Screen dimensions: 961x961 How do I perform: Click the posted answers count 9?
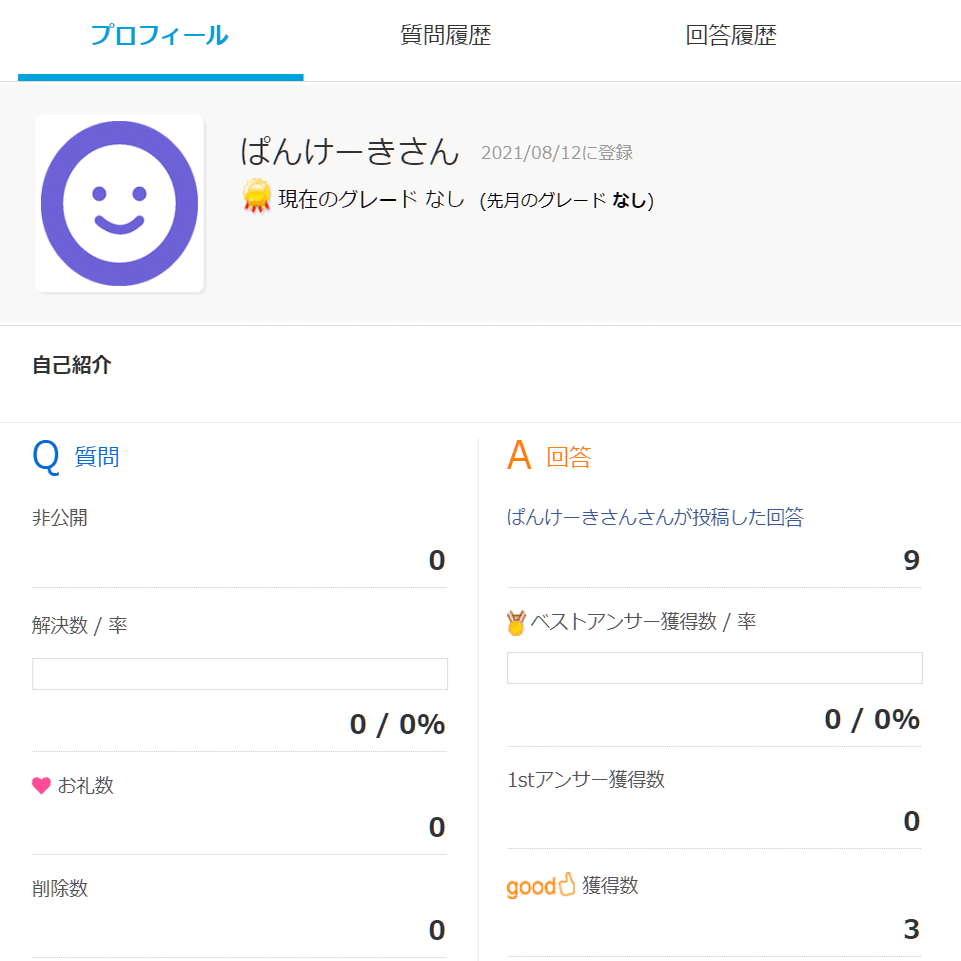911,560
